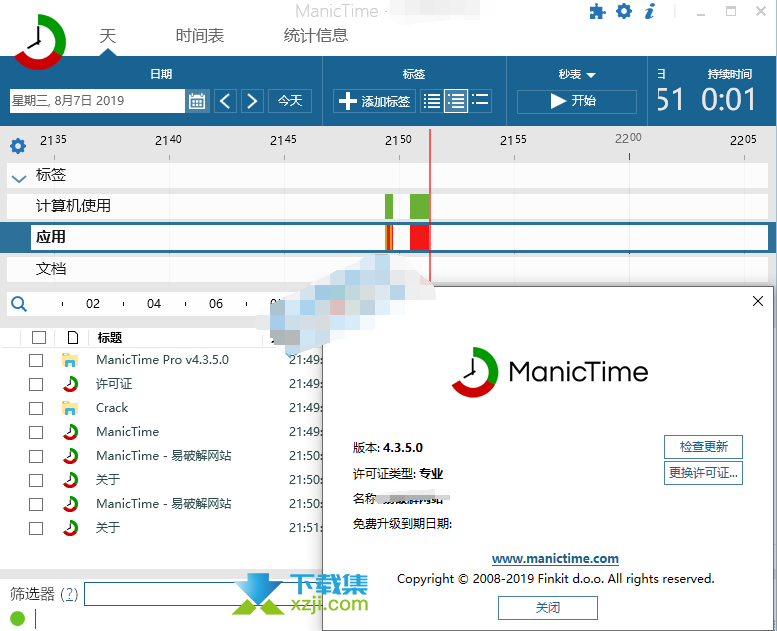
Task: Check the ManicTime row checkbox at 21:49
Action: point(36,432)
